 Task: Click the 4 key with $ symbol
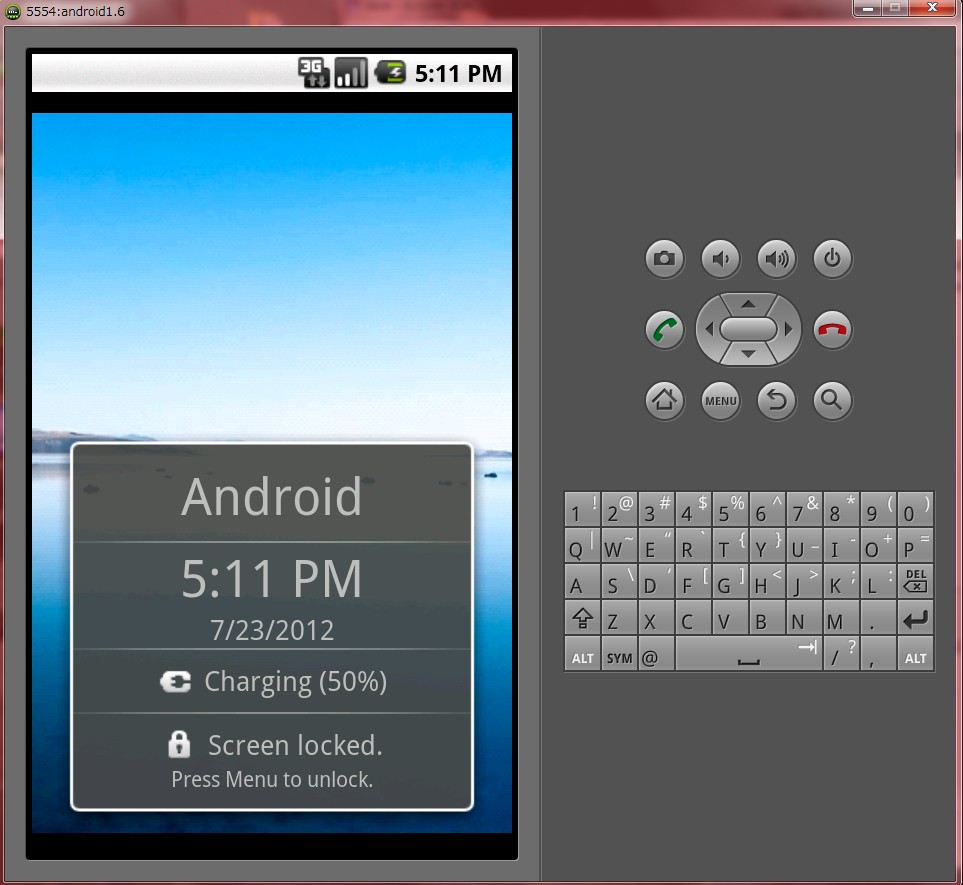tap(693, 509)
